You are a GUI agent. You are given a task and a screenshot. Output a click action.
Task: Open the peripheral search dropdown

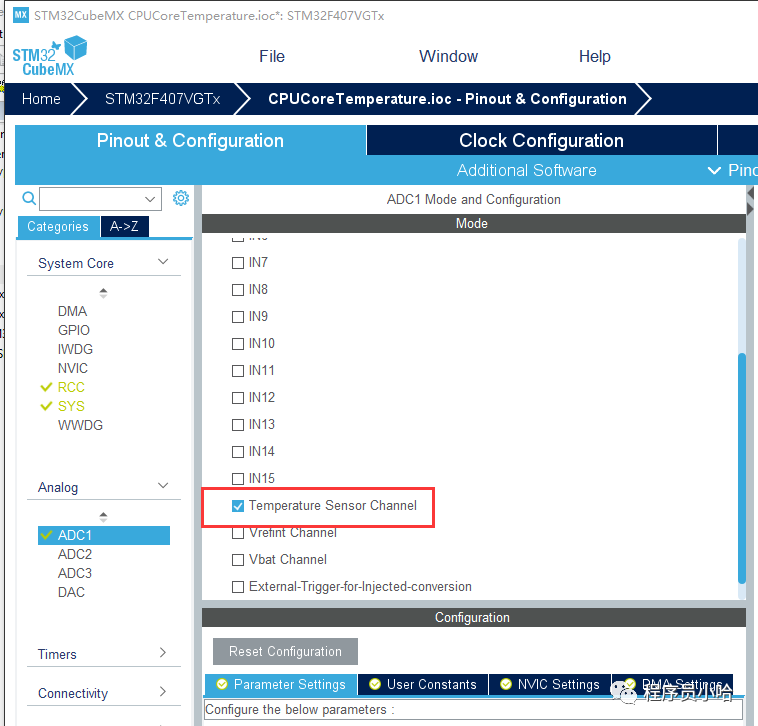tap(151, 199)
